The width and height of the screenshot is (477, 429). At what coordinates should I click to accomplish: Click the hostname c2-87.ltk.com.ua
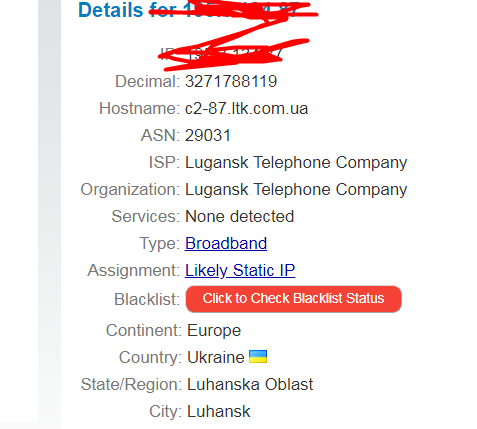pyautogui.click(x=246, y=108)
